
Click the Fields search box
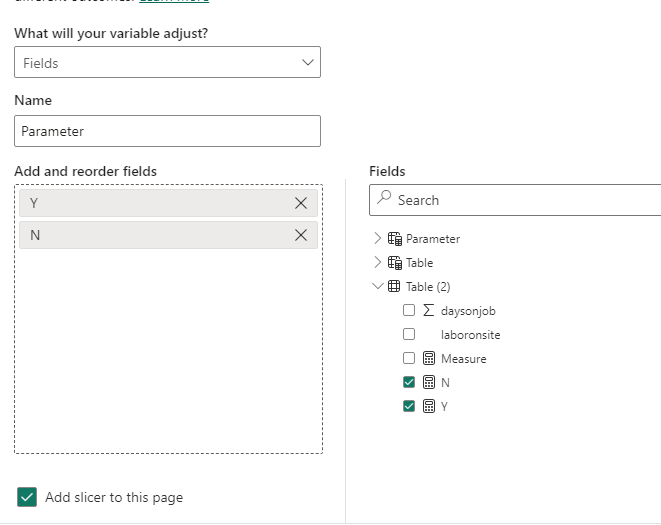[515, 200]
